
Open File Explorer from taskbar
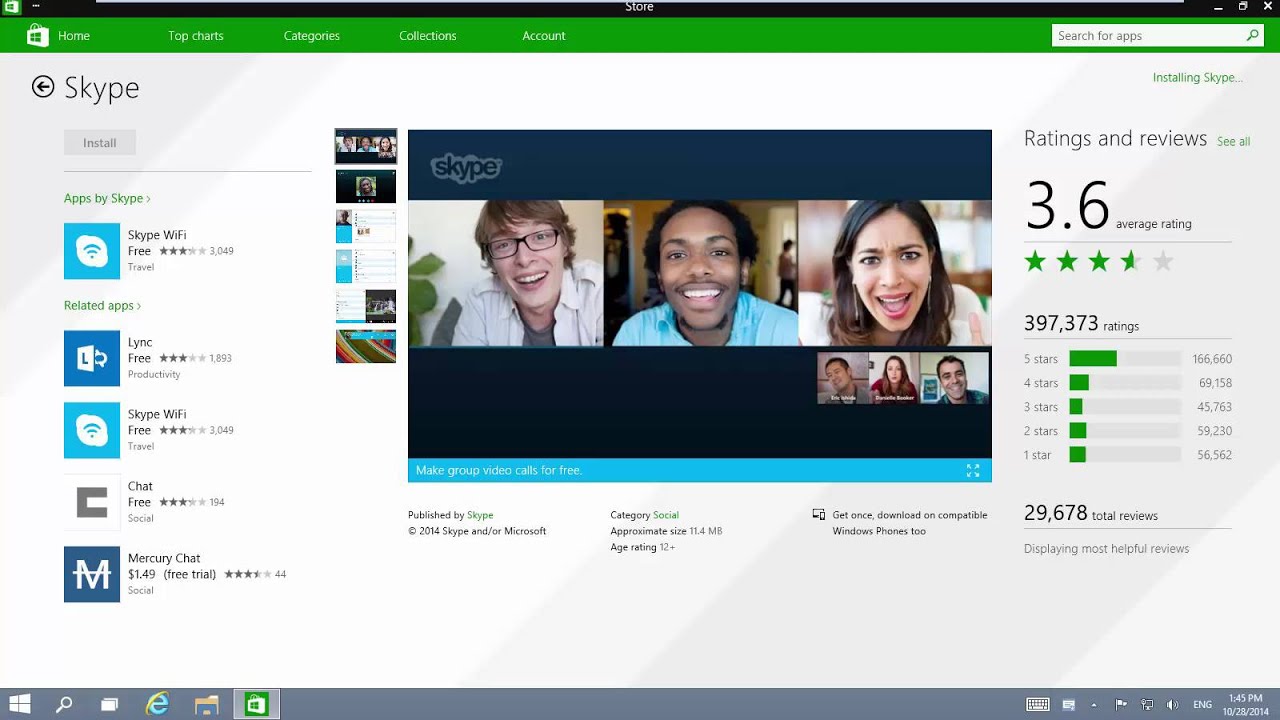[206, 704]
